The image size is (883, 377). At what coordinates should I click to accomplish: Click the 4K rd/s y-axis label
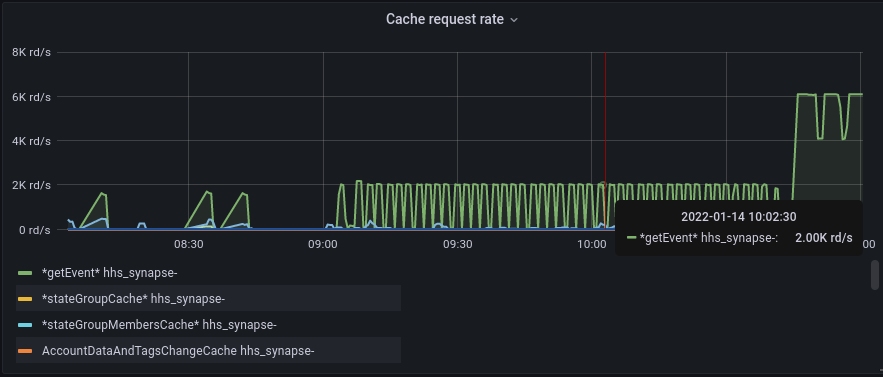tap(31, 141)
